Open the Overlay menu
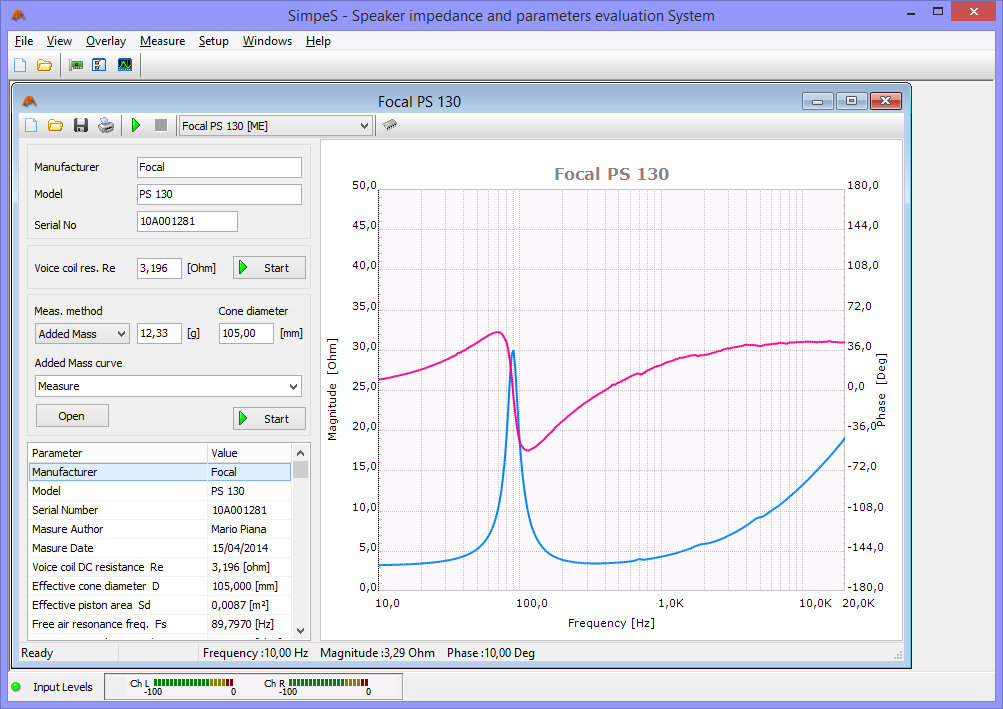 pyautogui.click(x=106, y=41)
